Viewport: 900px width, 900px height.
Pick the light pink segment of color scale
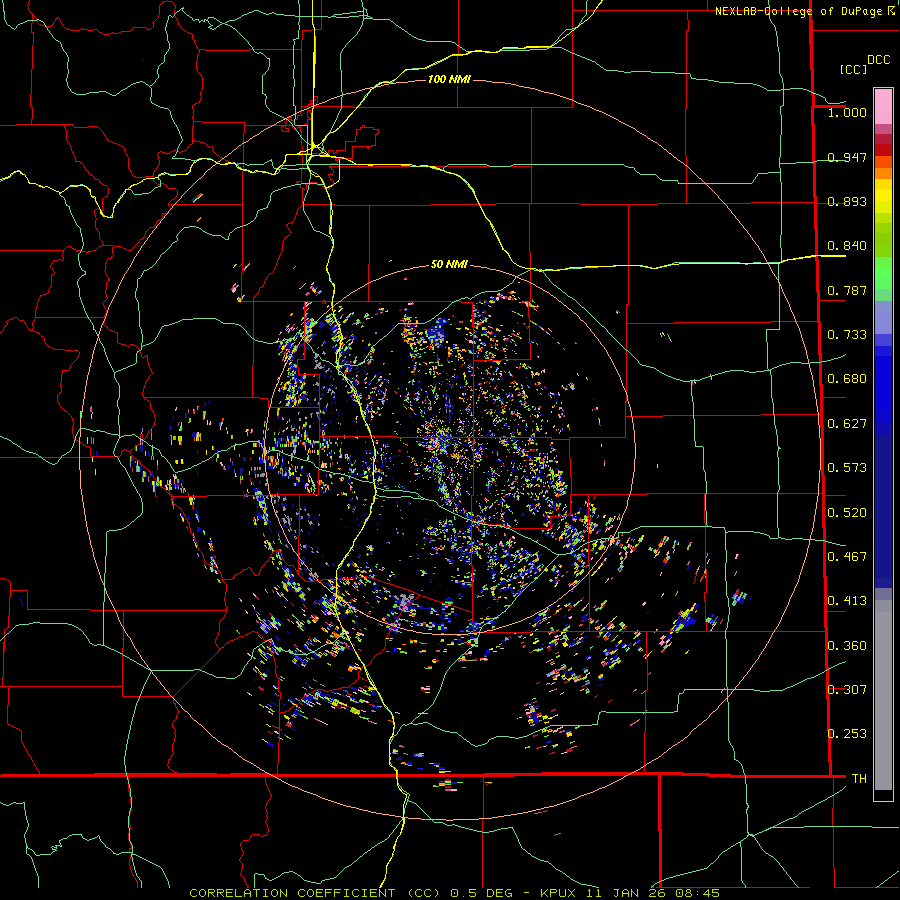[x=883, y=107]
